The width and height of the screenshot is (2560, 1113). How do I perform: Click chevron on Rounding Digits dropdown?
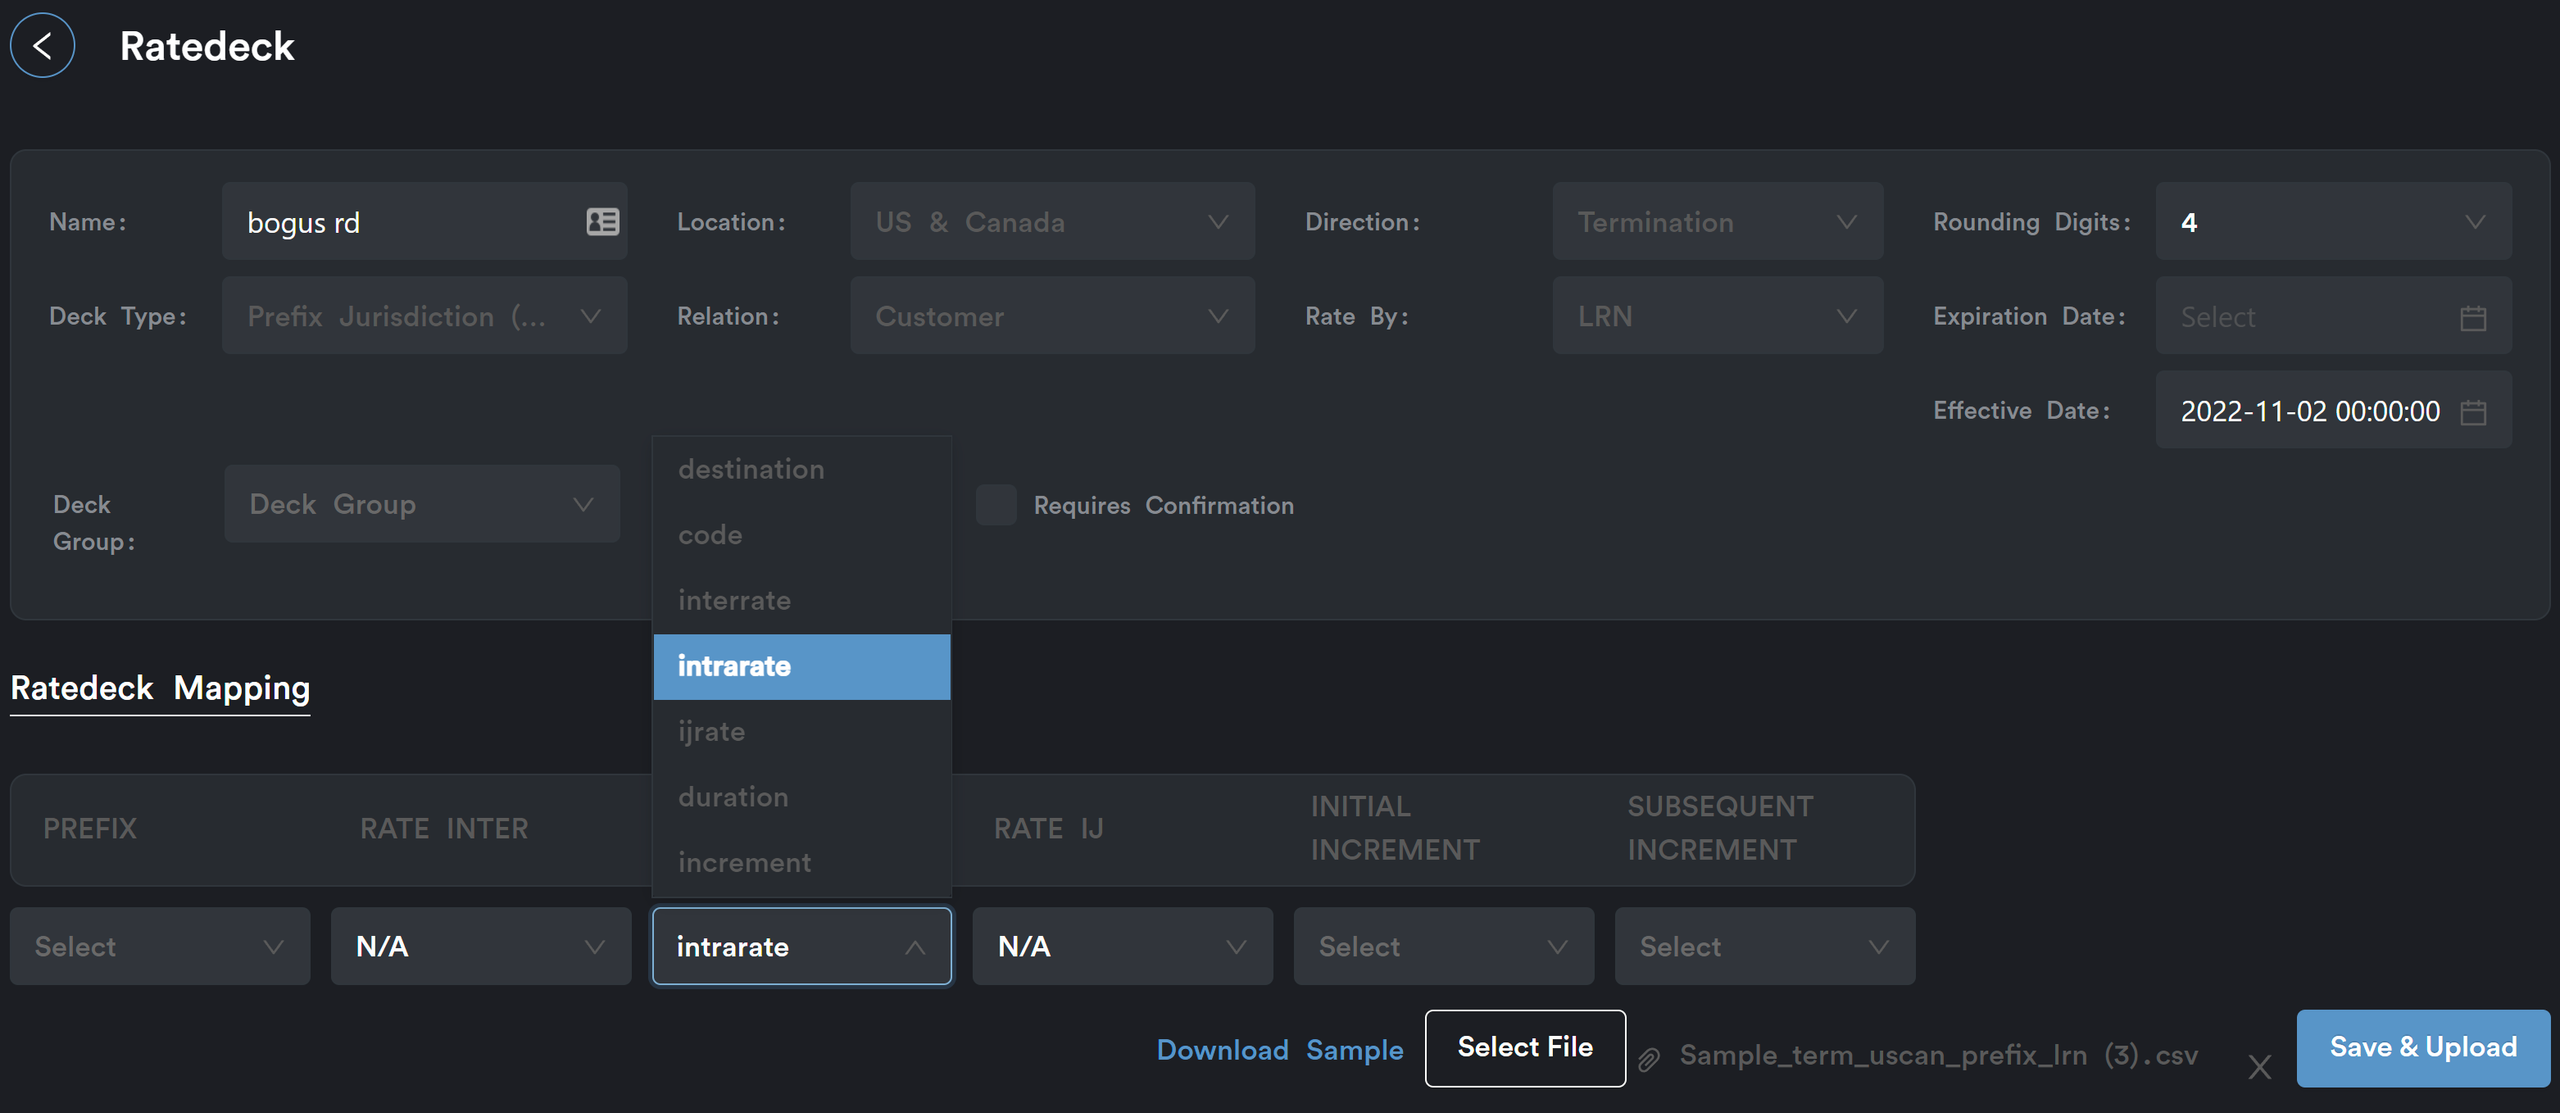click(2474, 222)
